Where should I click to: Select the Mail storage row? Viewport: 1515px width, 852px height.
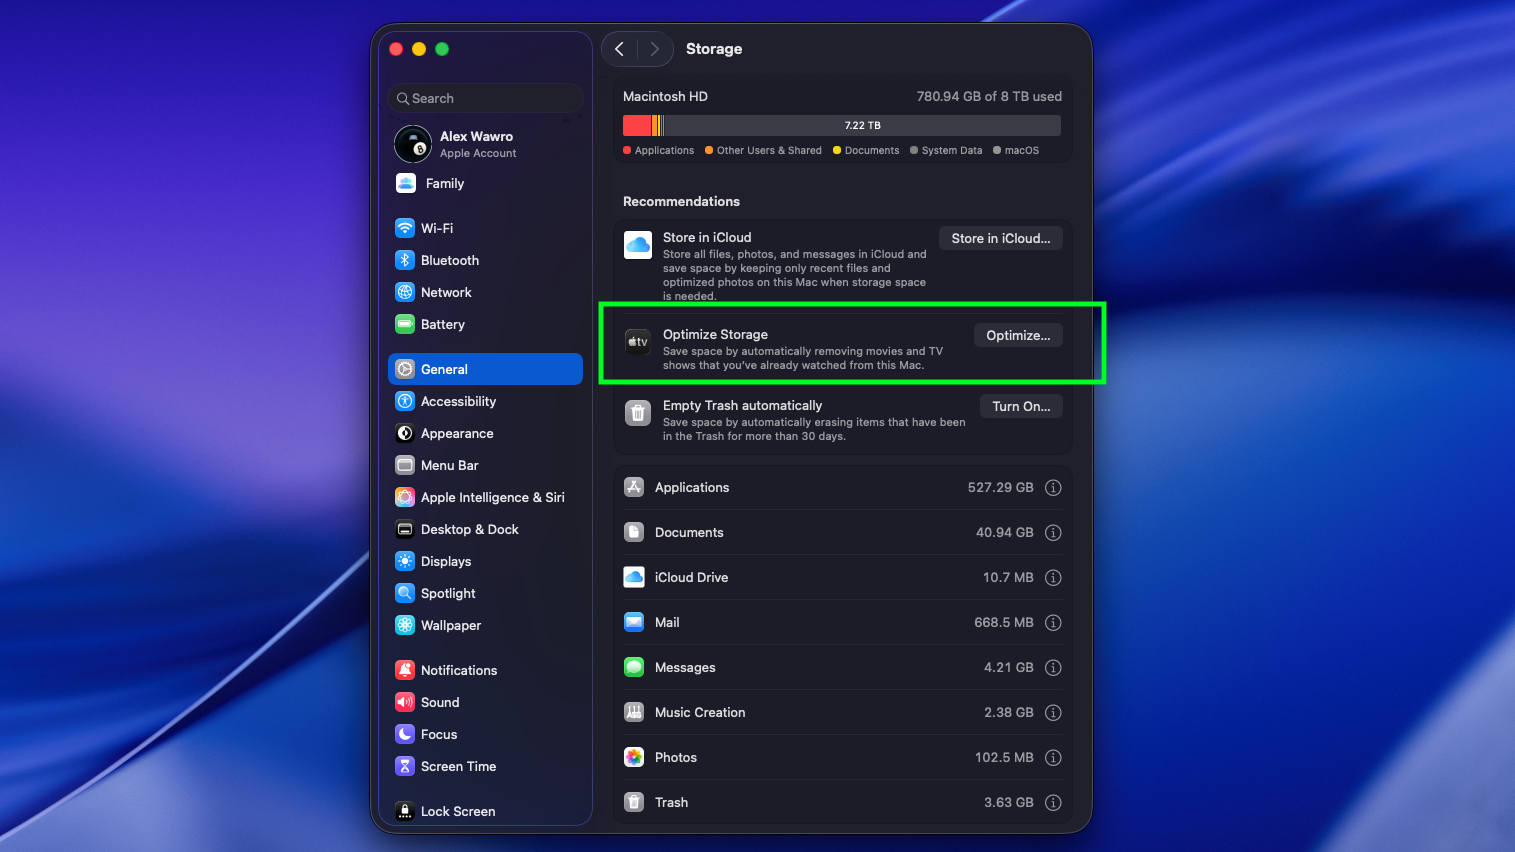[842, 623]
